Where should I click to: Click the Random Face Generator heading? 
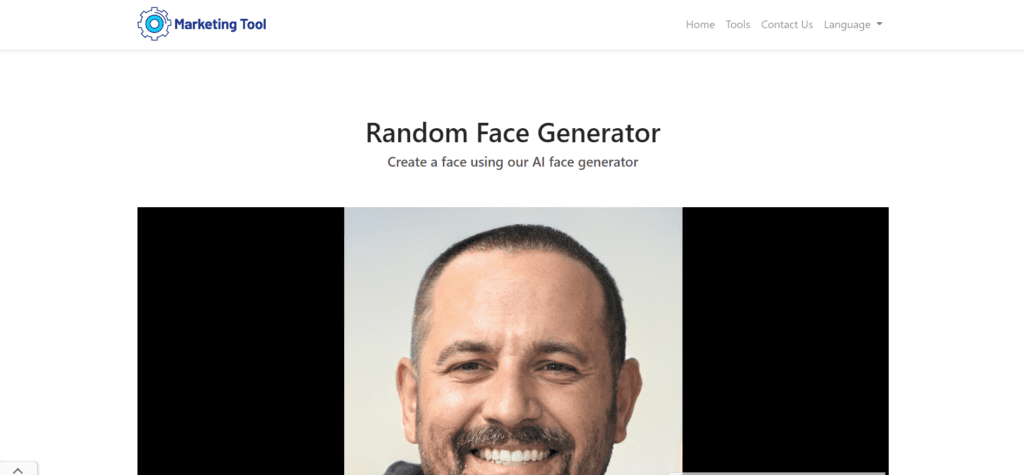(x=513, y=133)
